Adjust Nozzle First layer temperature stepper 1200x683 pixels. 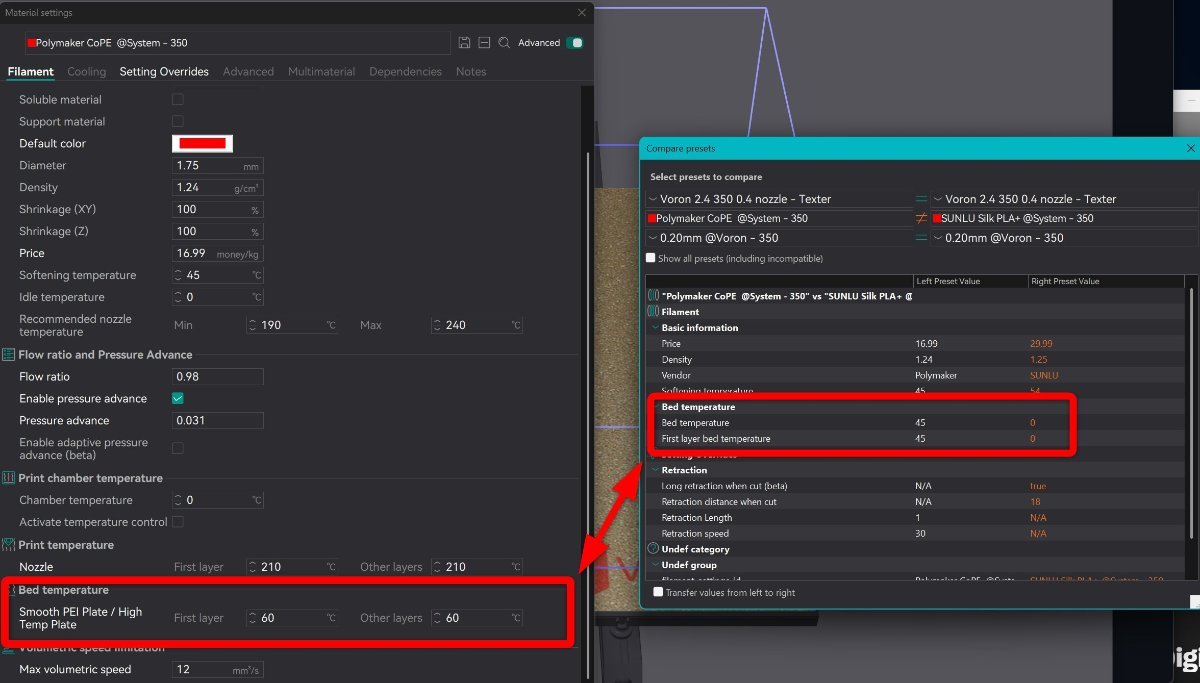pos(253,567)
